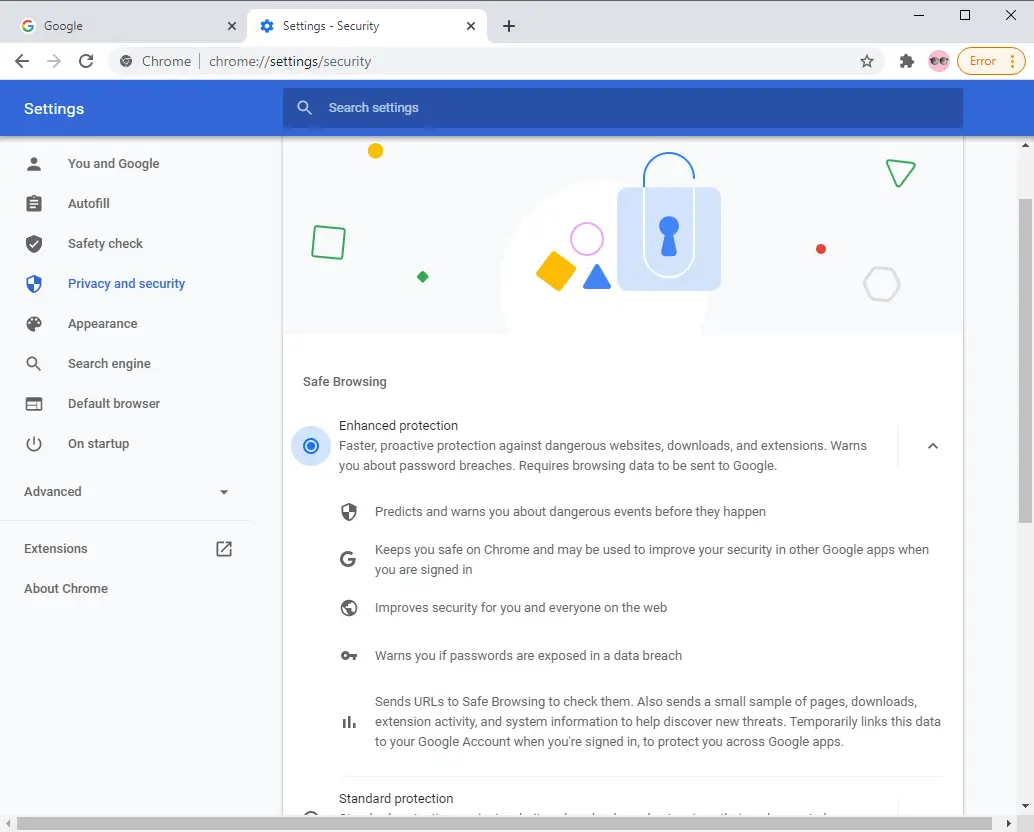This screenshot has height=832, width=1034.
Task: Click the horizontal scrollbar right arrow
Action: click(x=1008, y=823)
